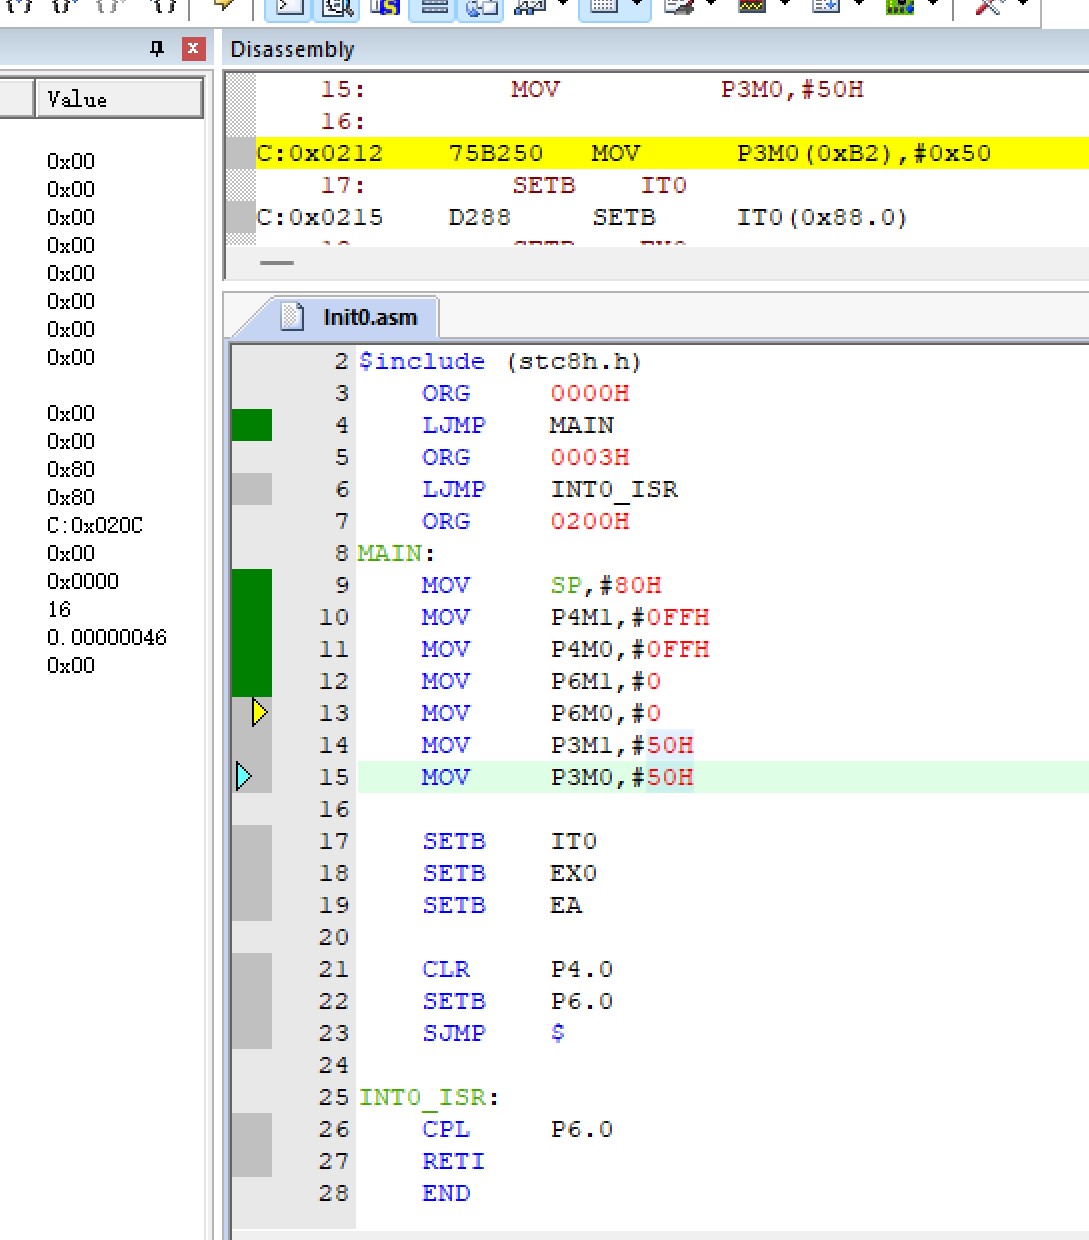Image resolution: width=1089 pixels, height=1240 pixels.
Task: Click disassembly address C:0x0212
Action: tap(320, 153)
